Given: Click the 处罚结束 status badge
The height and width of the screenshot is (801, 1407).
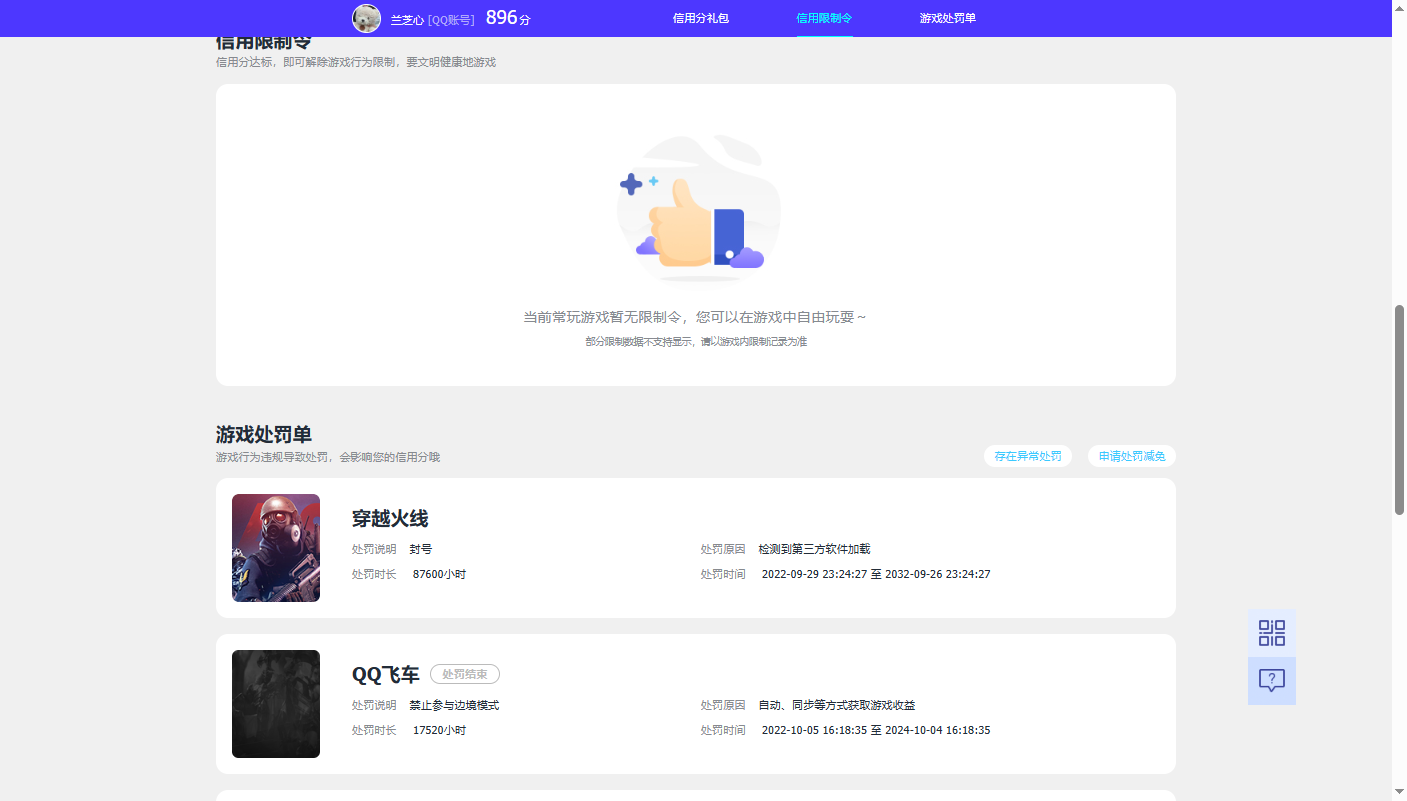Looking at the screenshot, I should pos(465,675).
